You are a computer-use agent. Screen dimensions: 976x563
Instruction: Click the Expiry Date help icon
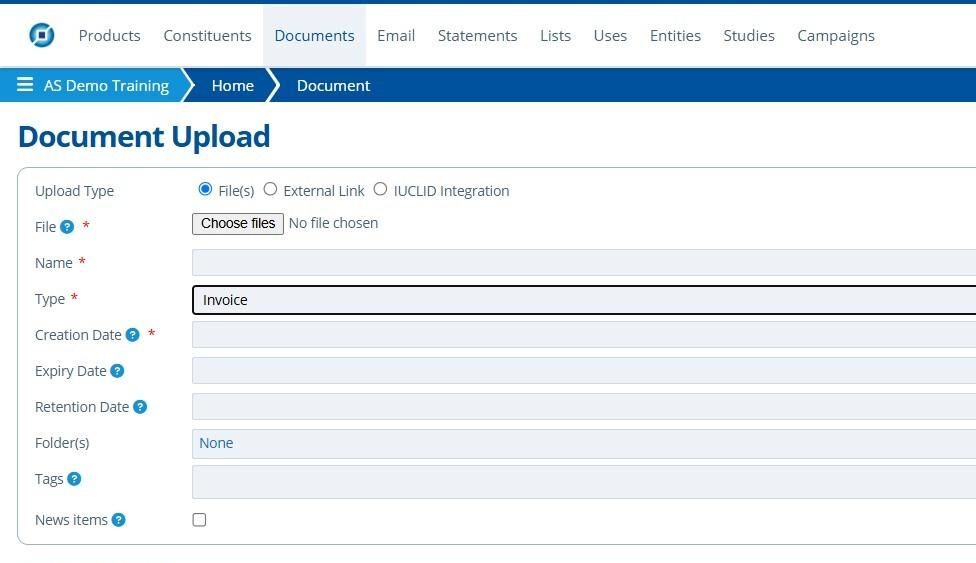tap(117, 371)
